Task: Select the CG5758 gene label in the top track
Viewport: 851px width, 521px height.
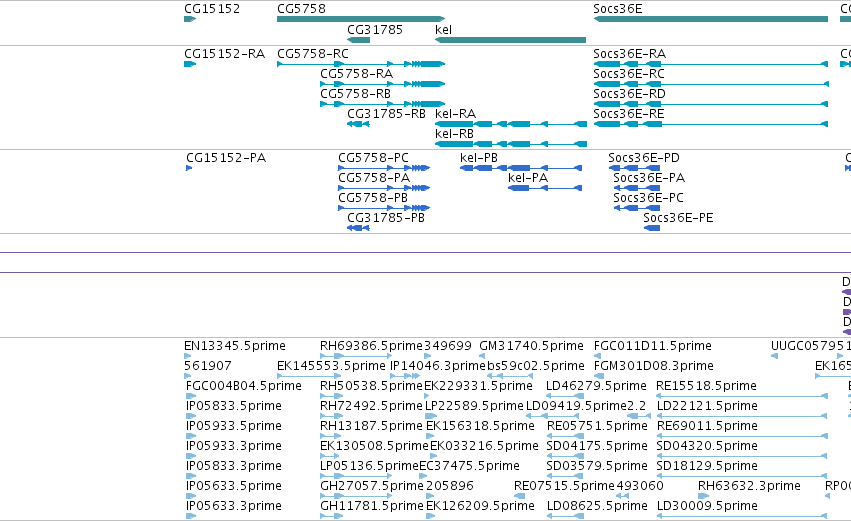Action: (x=301, y=9)
